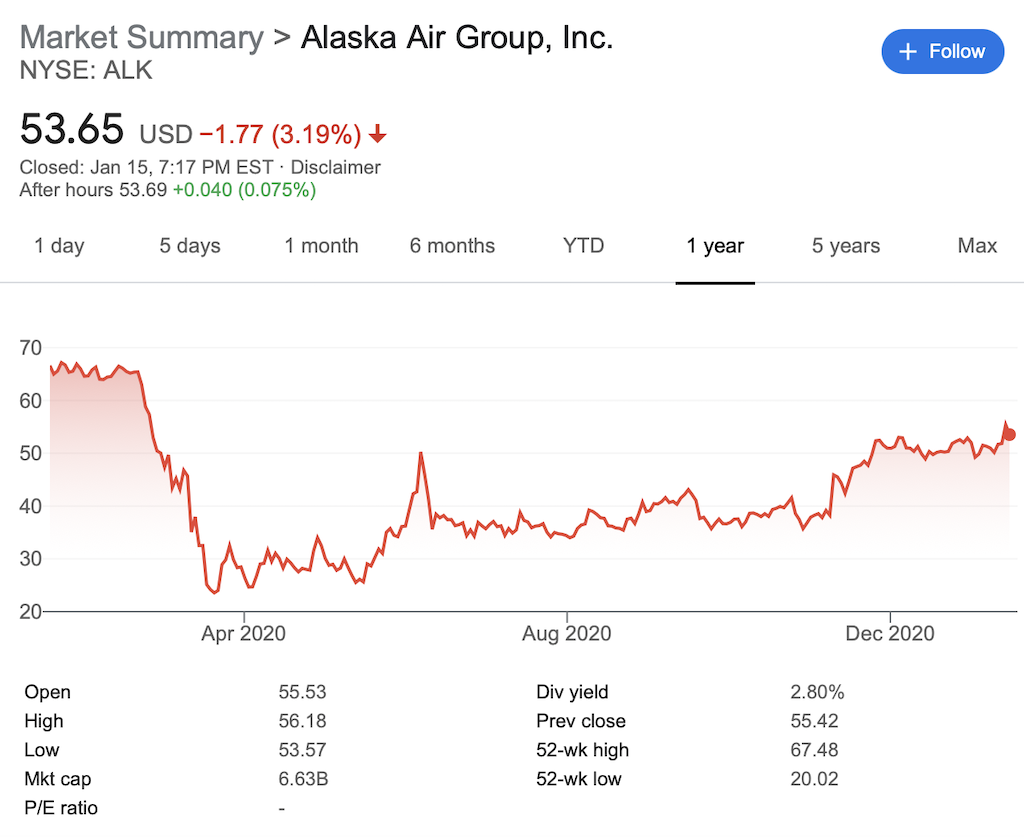Select the YTD tab

pyautogui.click(x=584, y=245)
